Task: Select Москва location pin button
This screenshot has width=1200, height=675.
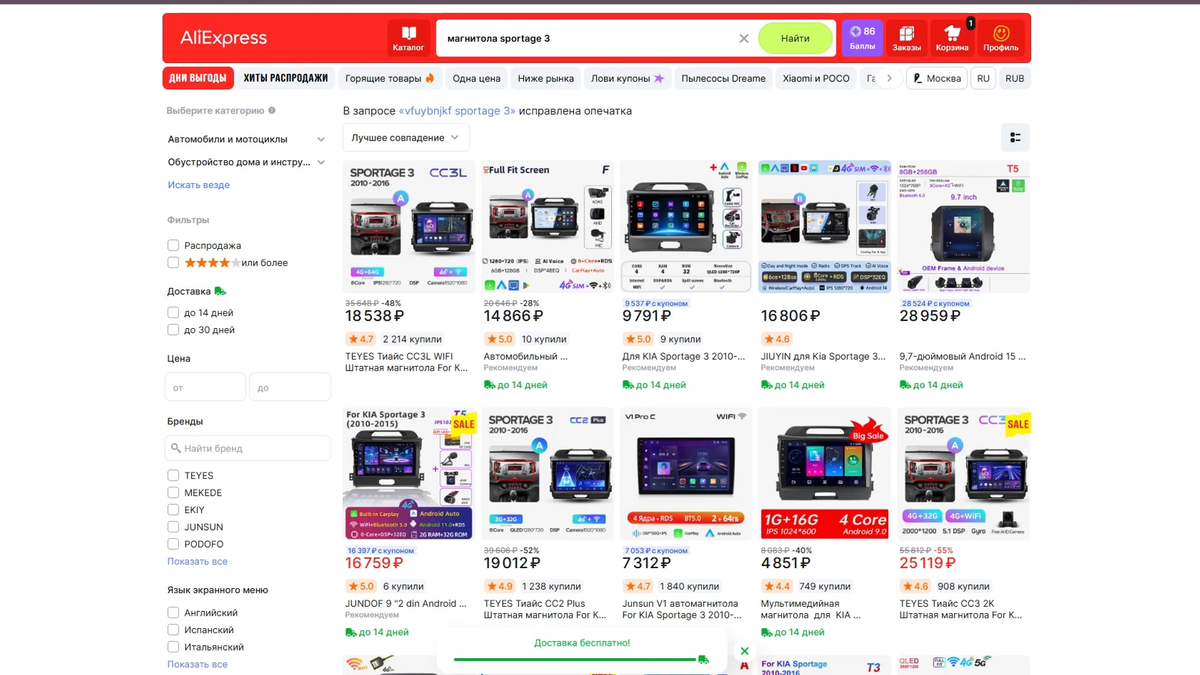Action: [x=936, y=78]
